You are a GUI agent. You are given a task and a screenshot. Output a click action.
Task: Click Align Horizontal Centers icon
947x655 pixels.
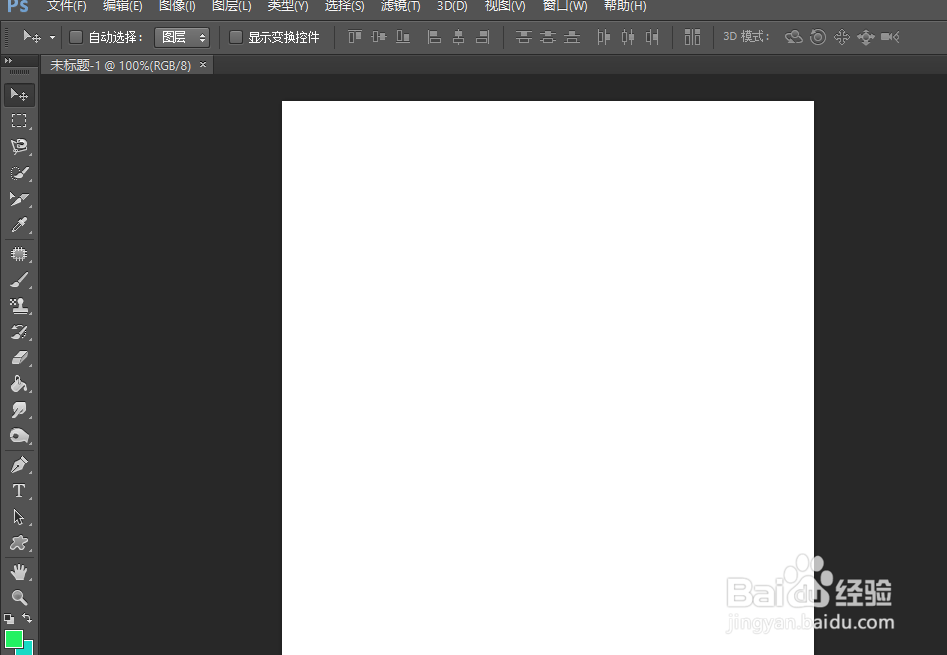point(458,37)
